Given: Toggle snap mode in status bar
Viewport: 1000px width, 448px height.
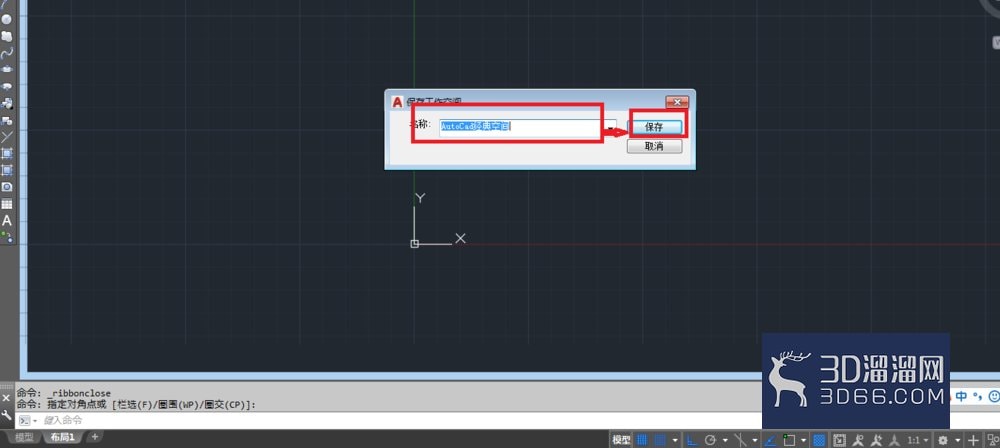Looking at the screenshot, I should tap(660, 440).
